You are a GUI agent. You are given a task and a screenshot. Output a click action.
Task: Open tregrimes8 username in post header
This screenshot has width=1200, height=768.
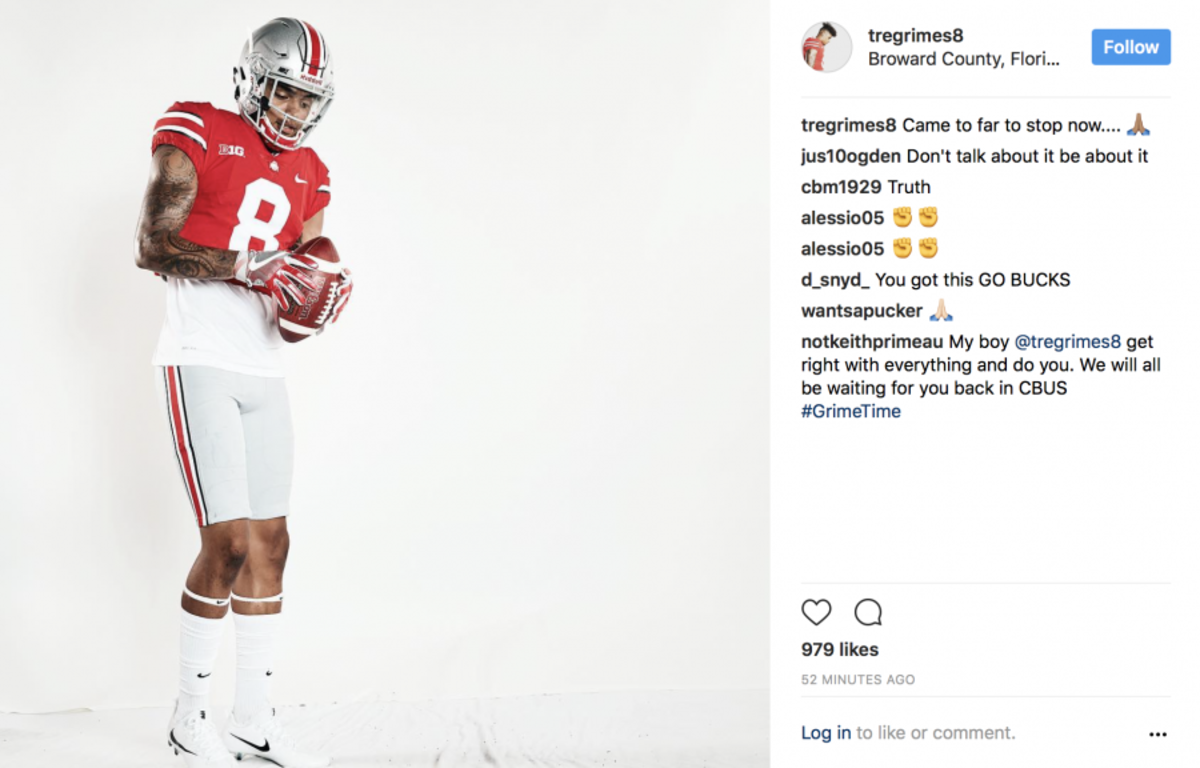tap(915, 36)
